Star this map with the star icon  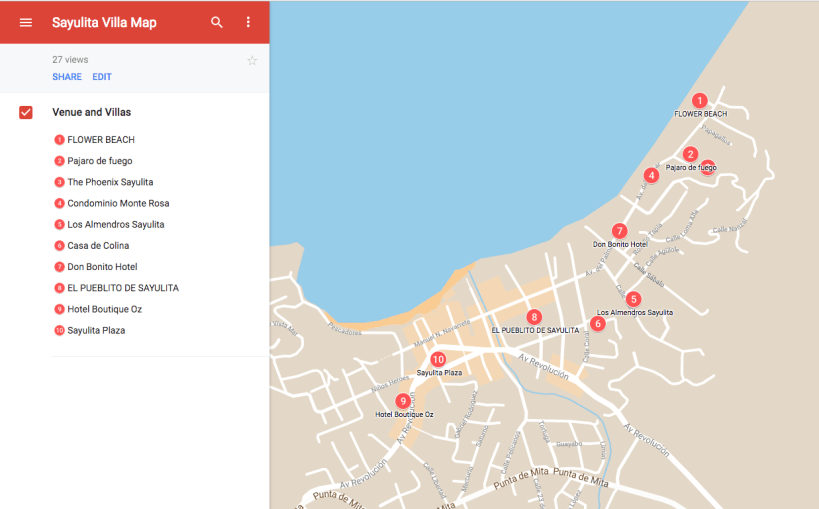point(252,61)
